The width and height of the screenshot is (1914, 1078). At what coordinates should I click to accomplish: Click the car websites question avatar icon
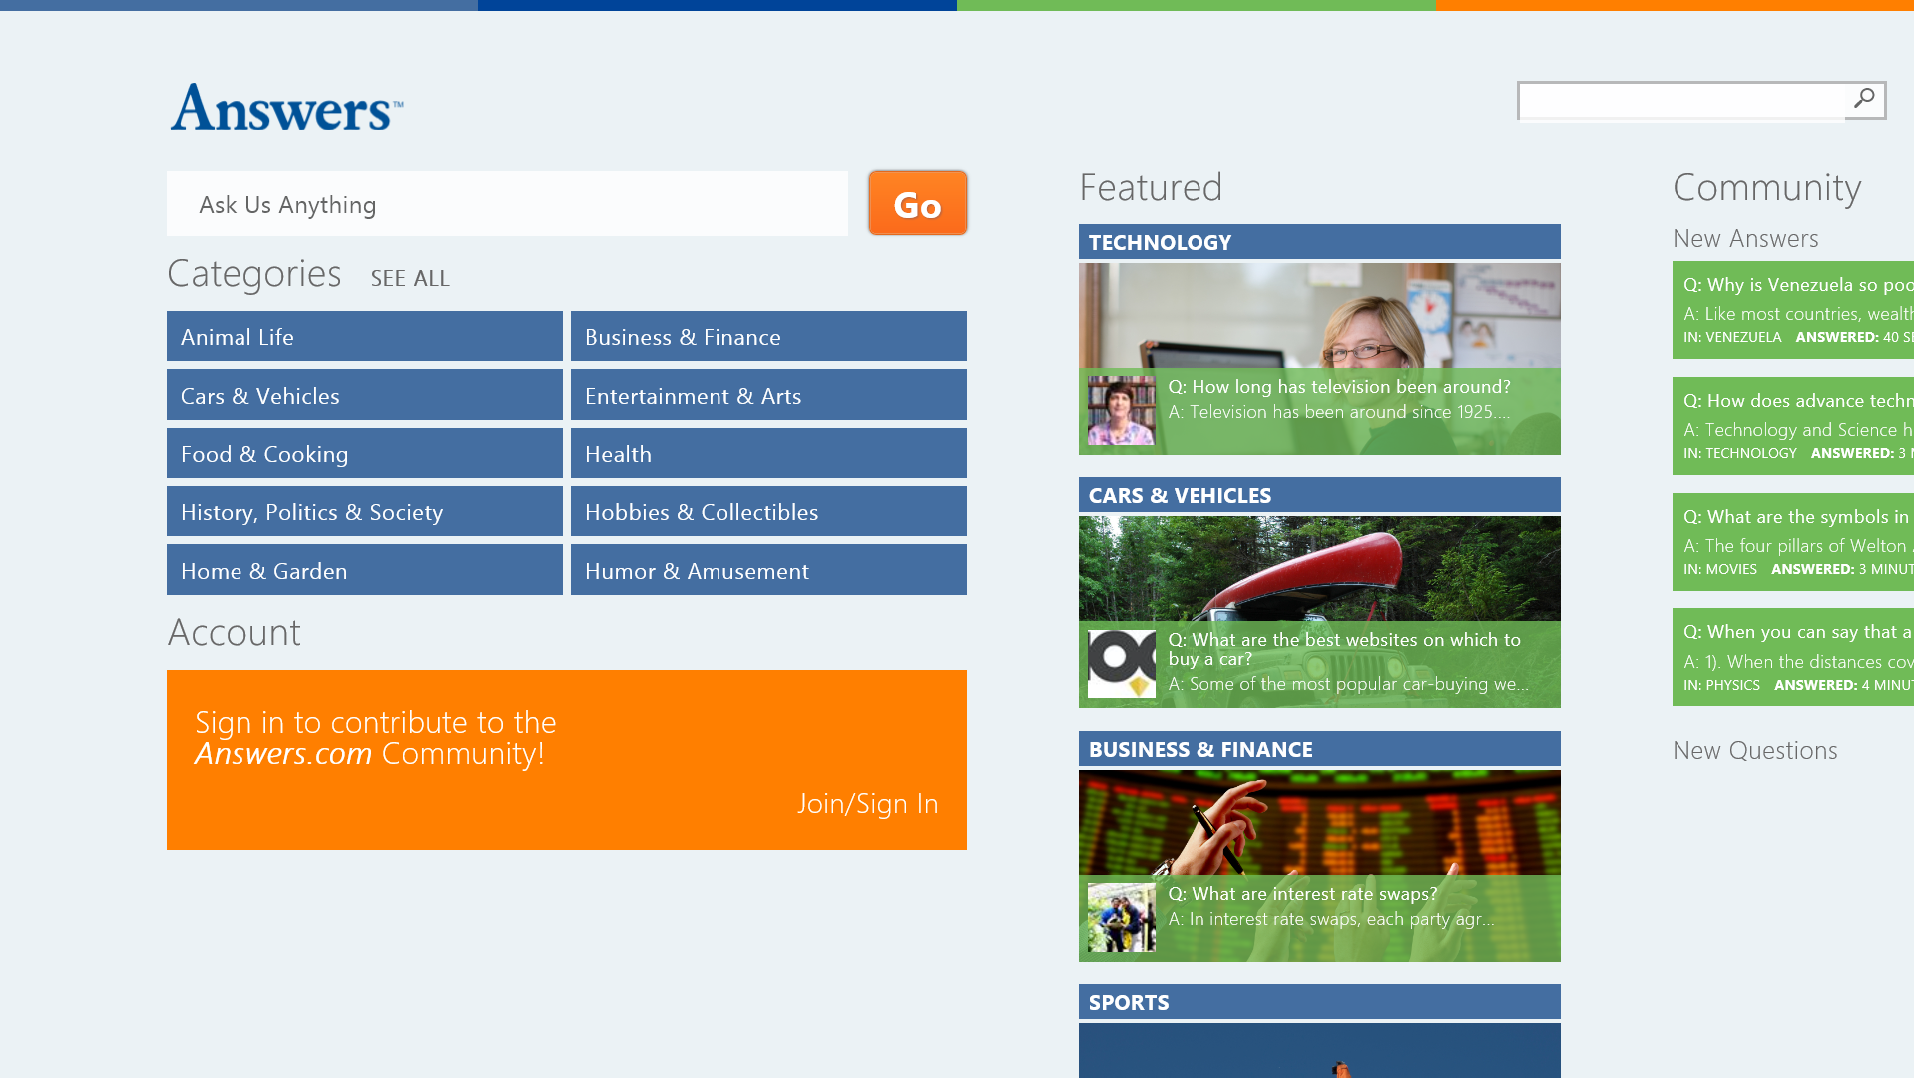(1121, 663)
